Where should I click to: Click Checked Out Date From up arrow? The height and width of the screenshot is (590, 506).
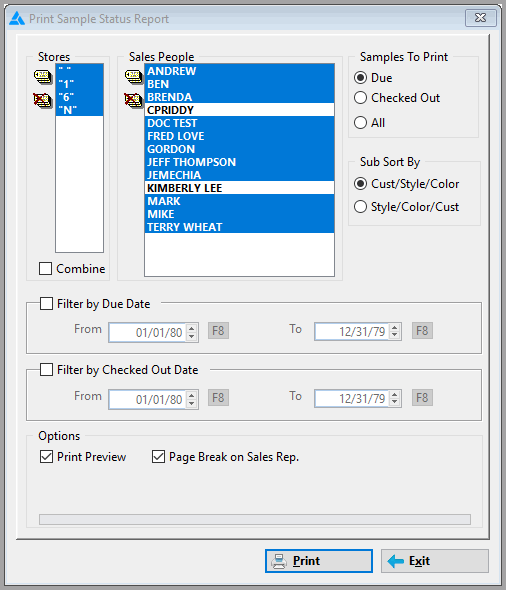point(192,395)
